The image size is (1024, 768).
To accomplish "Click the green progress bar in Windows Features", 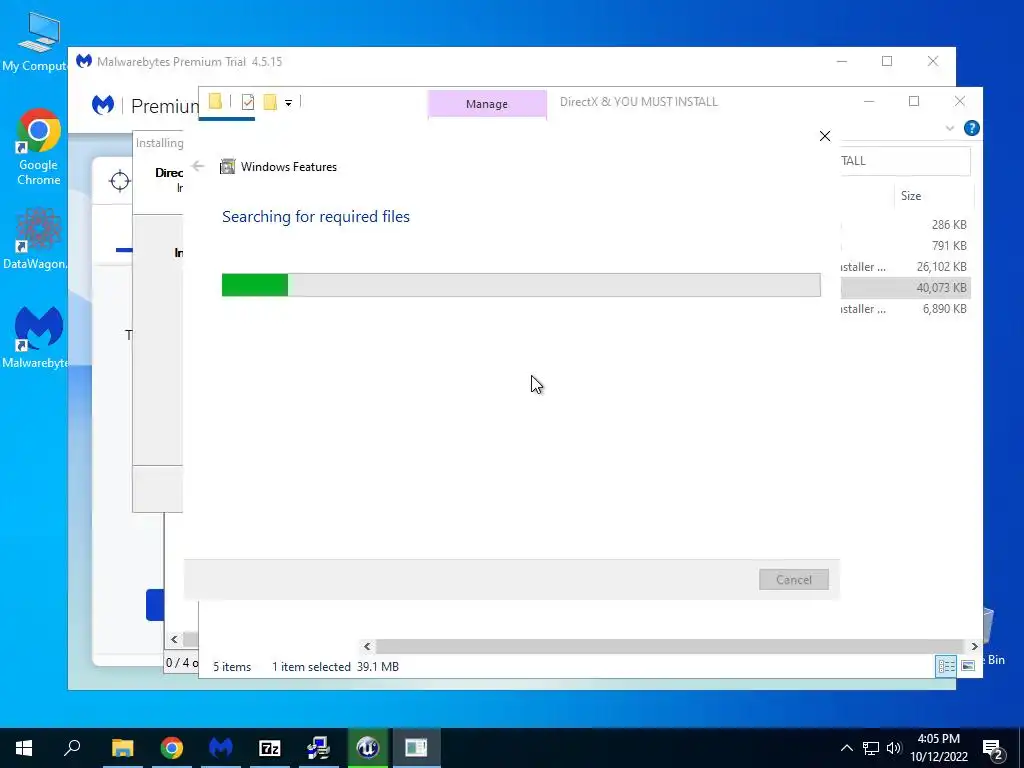I will [x=255, y=285].
